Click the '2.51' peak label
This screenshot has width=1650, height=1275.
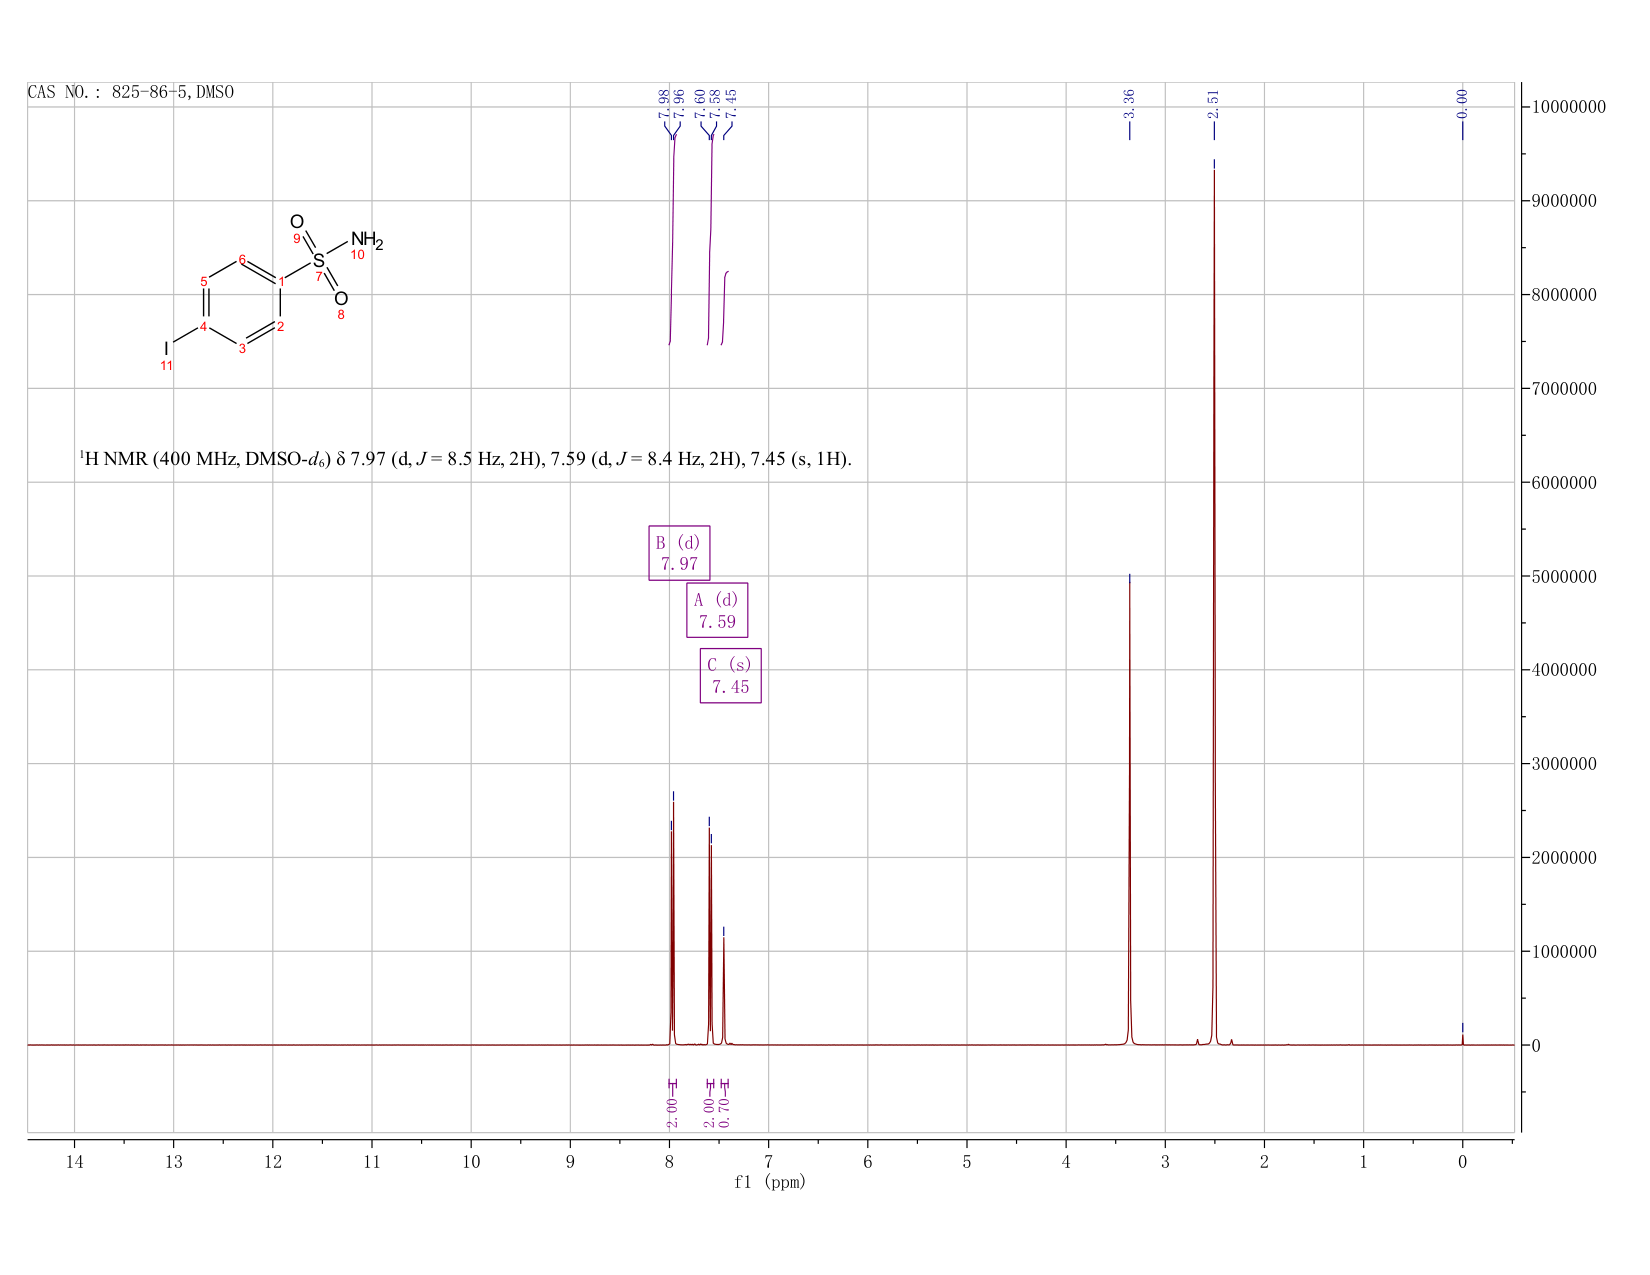tap(1214, 104)
